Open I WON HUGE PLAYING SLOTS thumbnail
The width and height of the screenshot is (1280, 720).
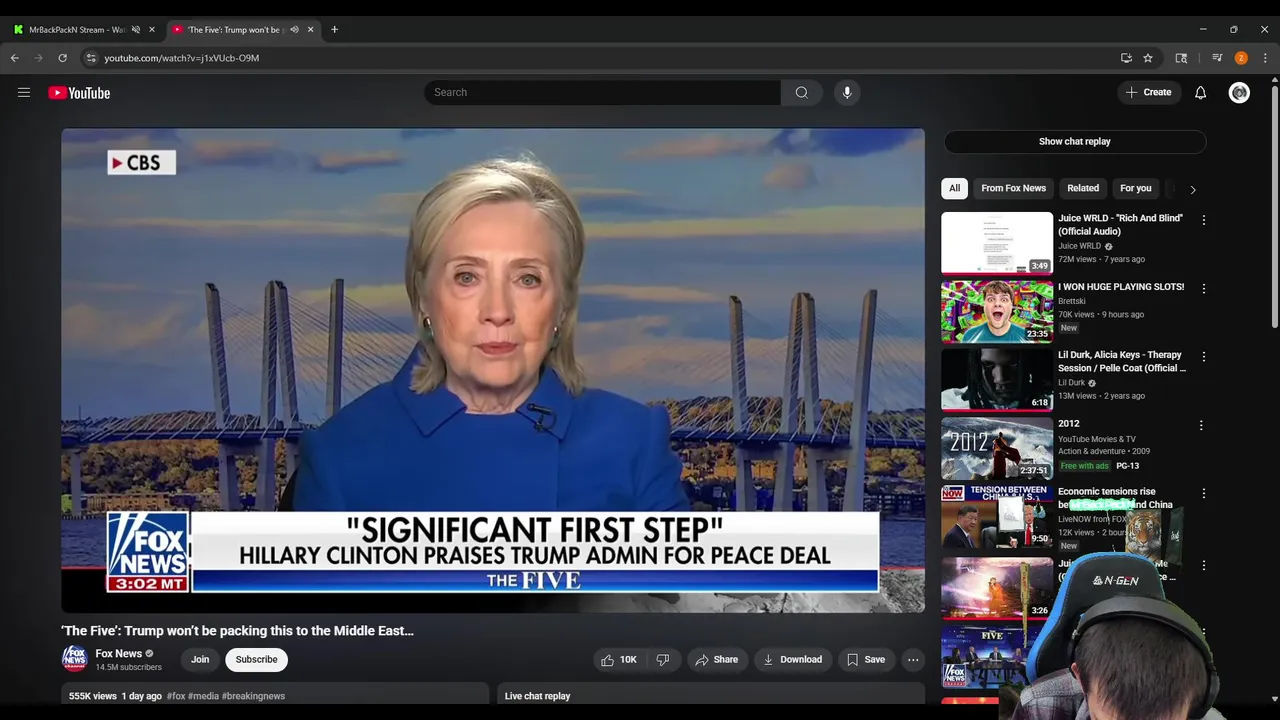pyautogui.click(x=997, y=311)
